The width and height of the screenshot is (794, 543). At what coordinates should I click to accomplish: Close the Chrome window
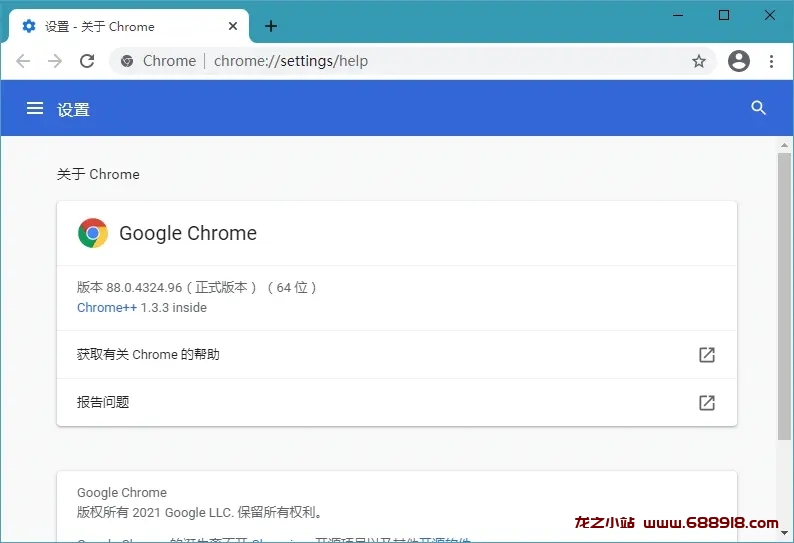(x=770, y=16)
